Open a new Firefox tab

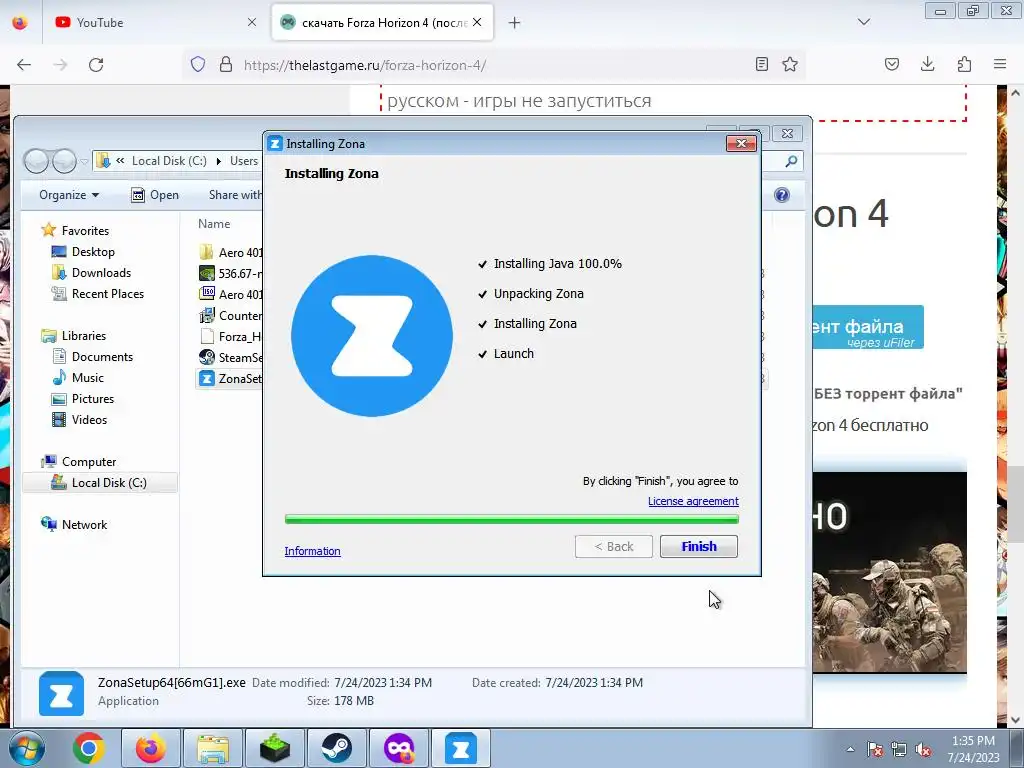pyautogui.click(x=515, y=23)
